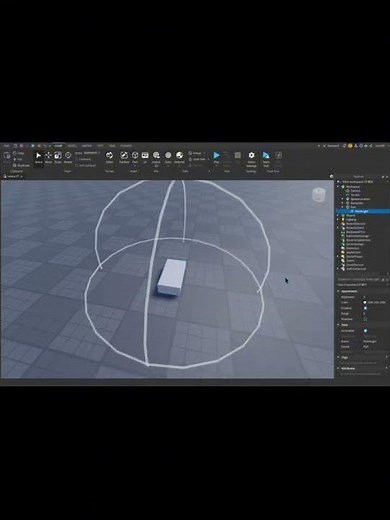Click the Filter Properties search field
This screenshot has width=390, height=520.
361,285
